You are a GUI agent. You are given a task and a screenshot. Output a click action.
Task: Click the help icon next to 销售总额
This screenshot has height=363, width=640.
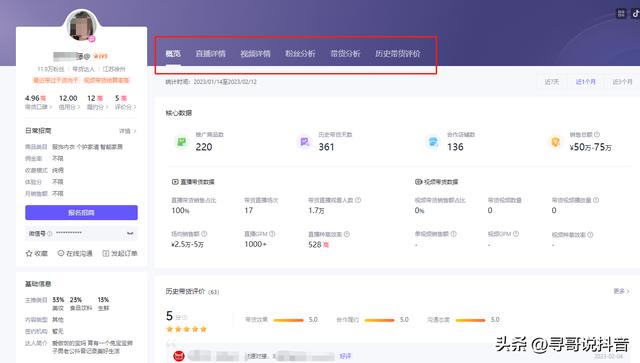click(x=597, y=134)
